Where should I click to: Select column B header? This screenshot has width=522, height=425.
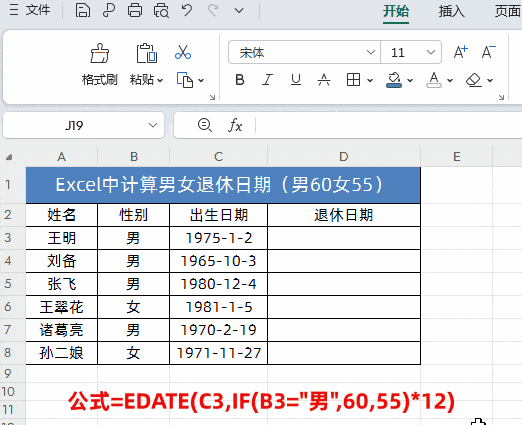(x=134, y=156)
